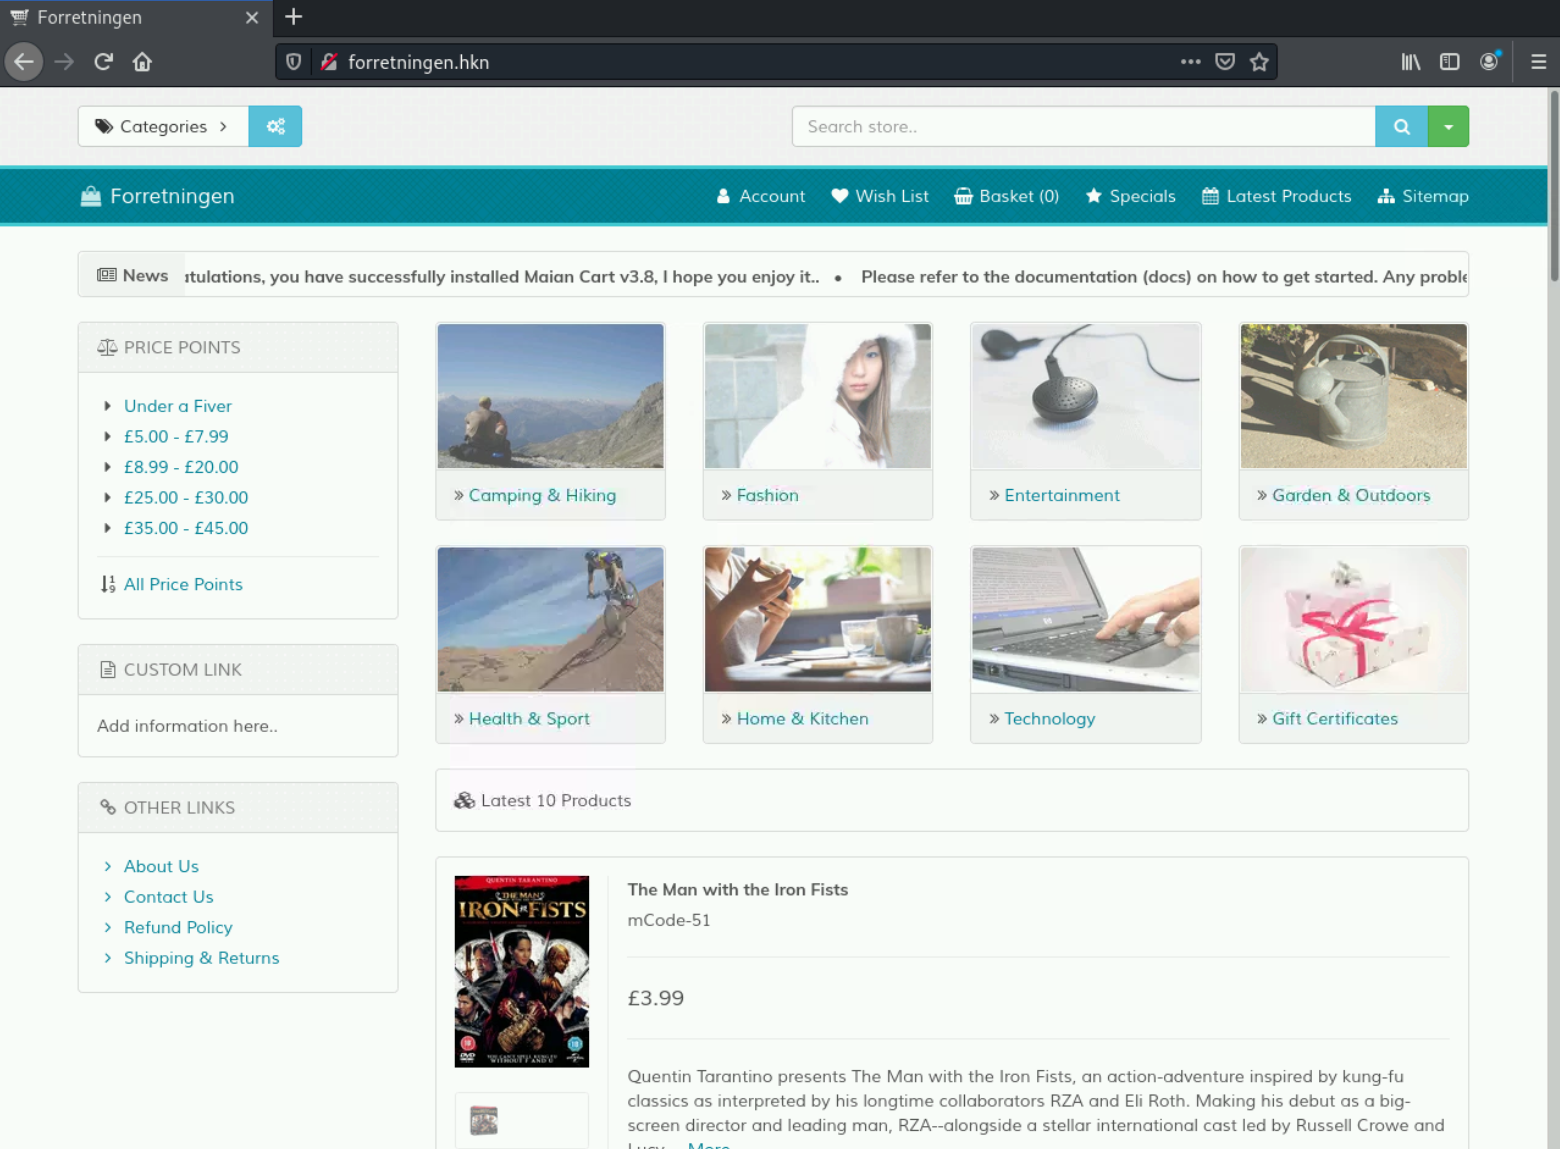Open the Basket (0) menu item

[1006, 196]
